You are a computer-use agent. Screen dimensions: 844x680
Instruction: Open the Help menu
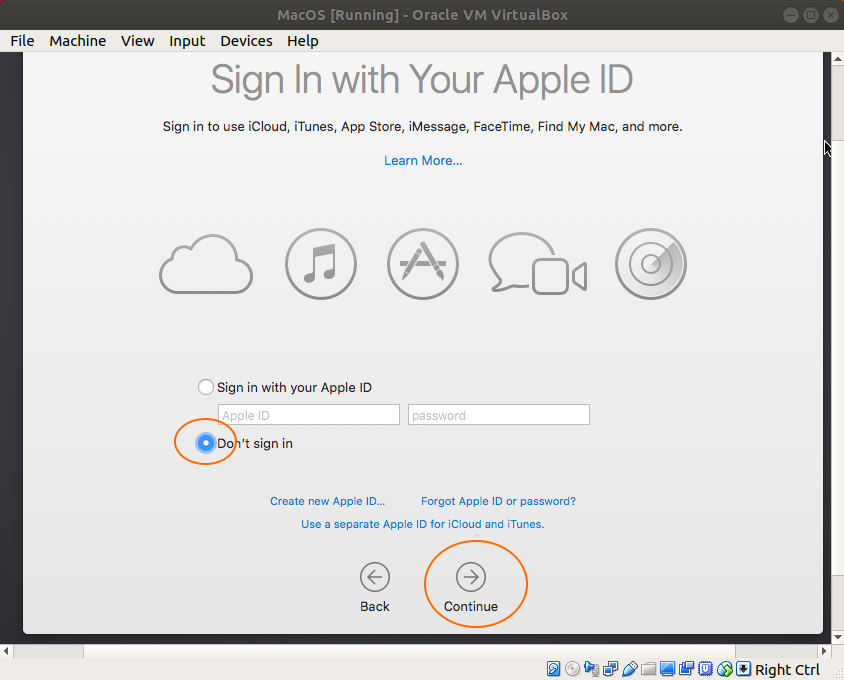[303, 41]
